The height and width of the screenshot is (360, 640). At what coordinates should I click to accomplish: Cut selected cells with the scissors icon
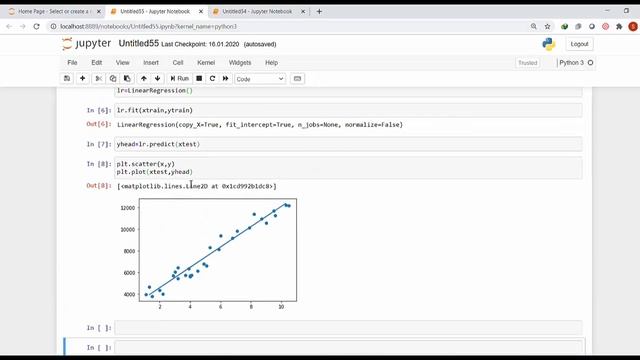[98, 78]
